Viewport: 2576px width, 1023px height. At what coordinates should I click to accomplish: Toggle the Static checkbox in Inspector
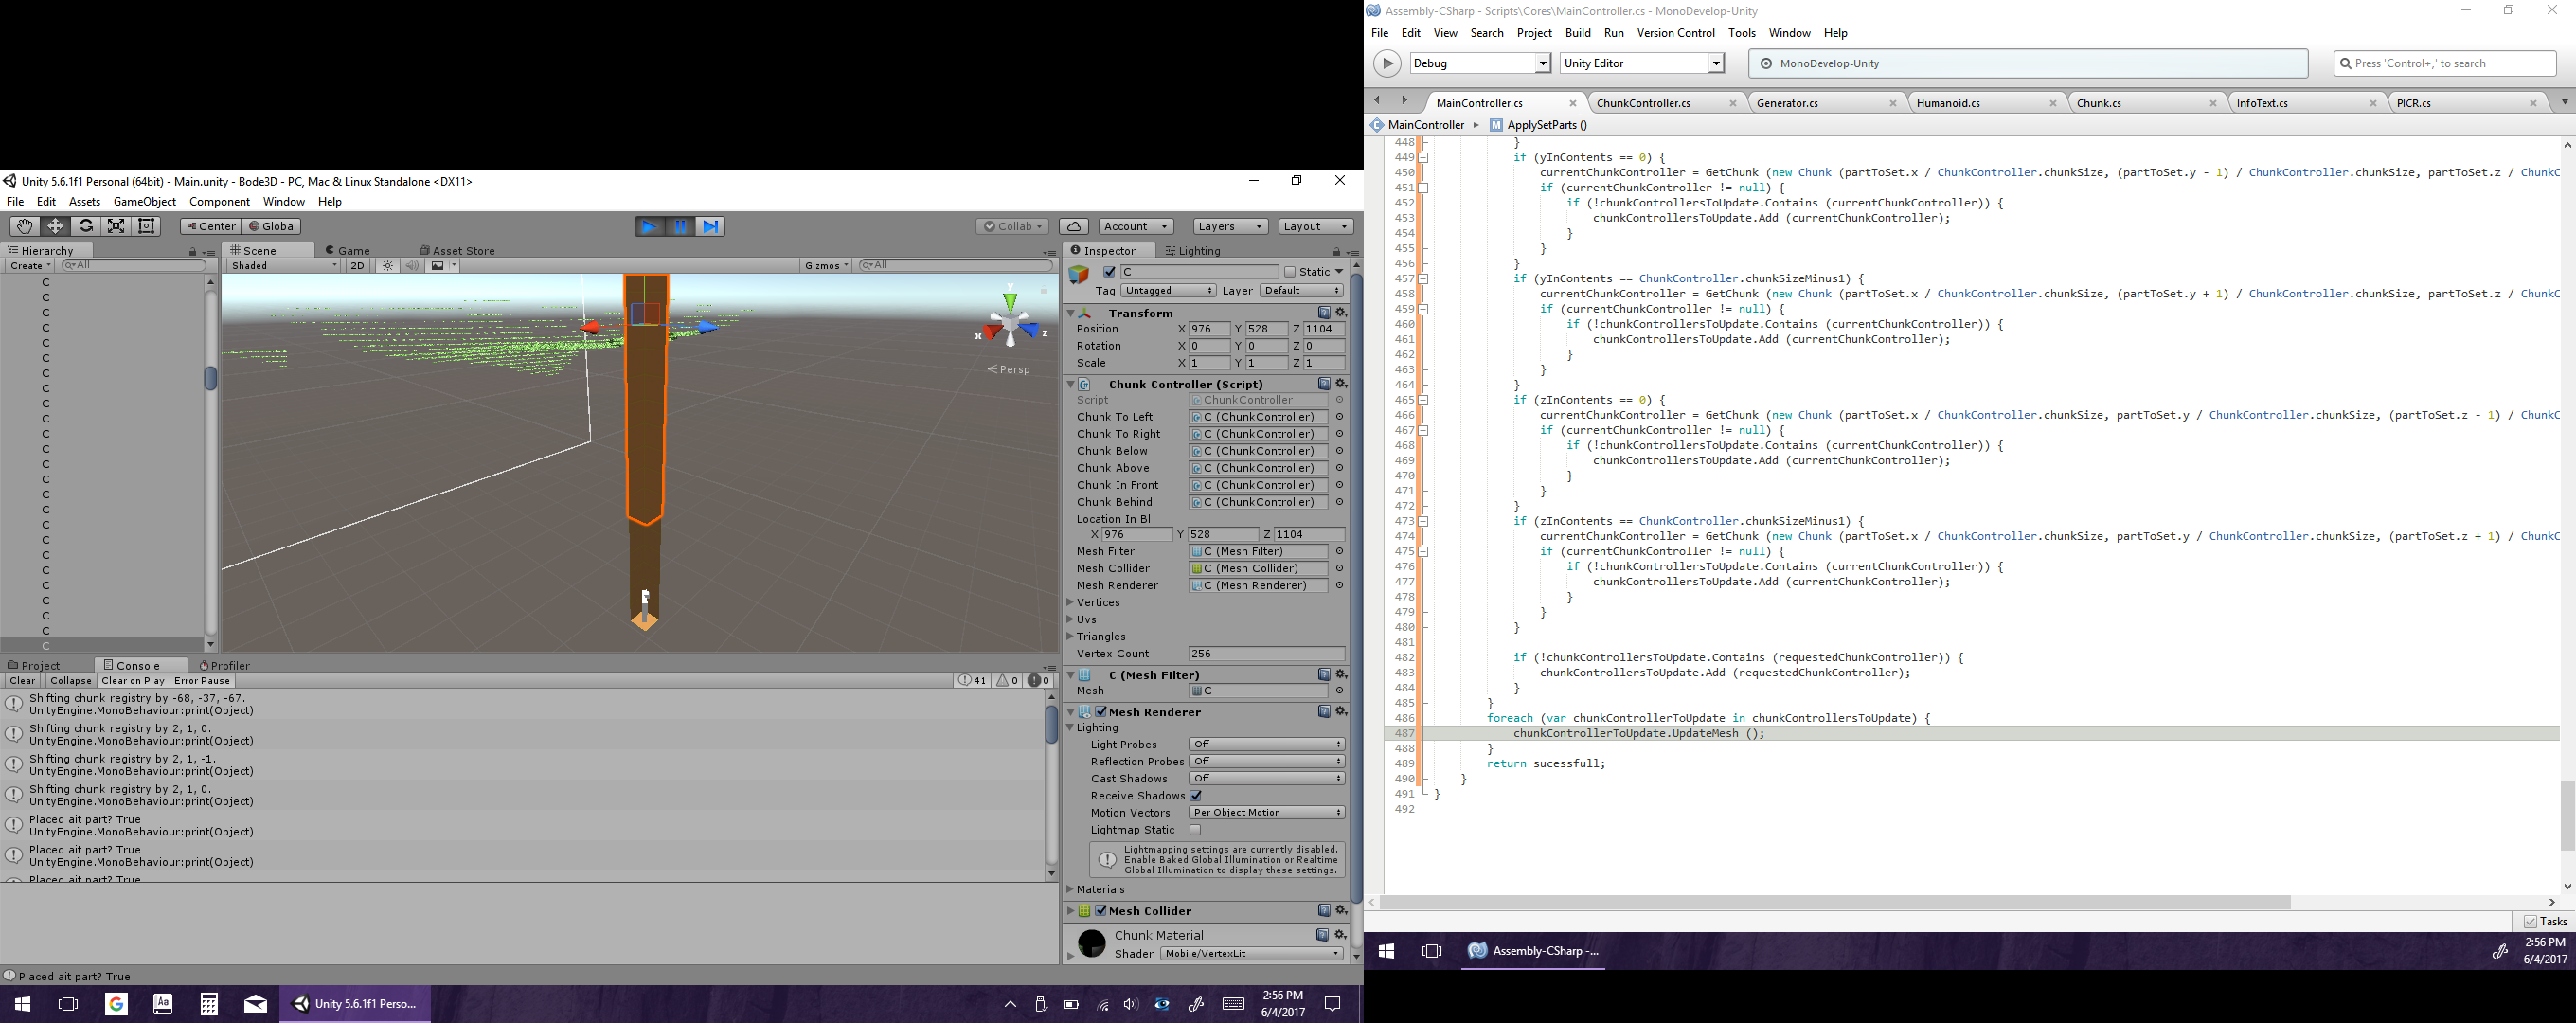tap(1290, 272)
